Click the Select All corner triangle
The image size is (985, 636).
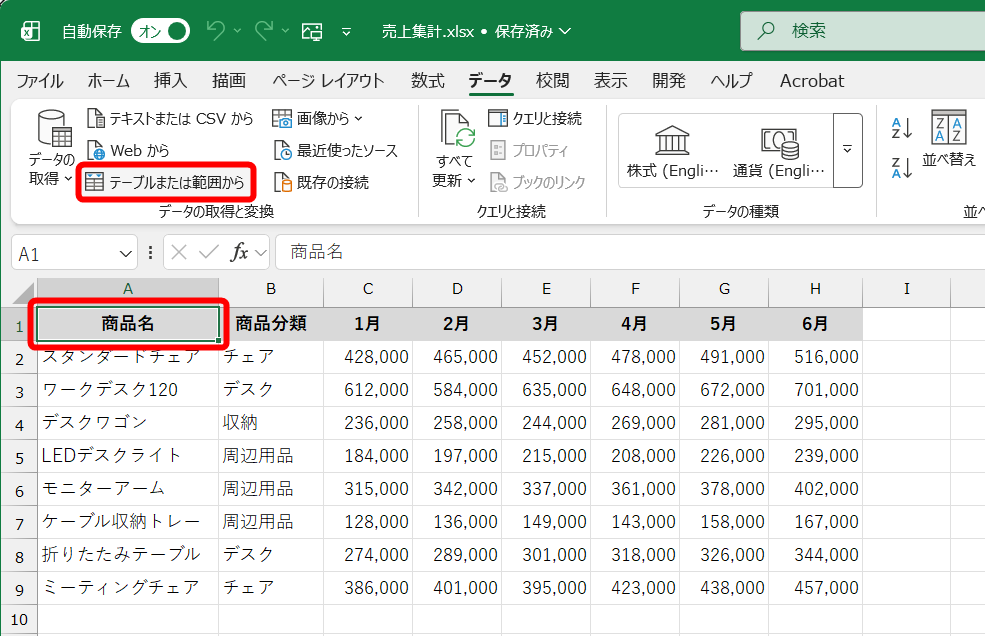24,293
